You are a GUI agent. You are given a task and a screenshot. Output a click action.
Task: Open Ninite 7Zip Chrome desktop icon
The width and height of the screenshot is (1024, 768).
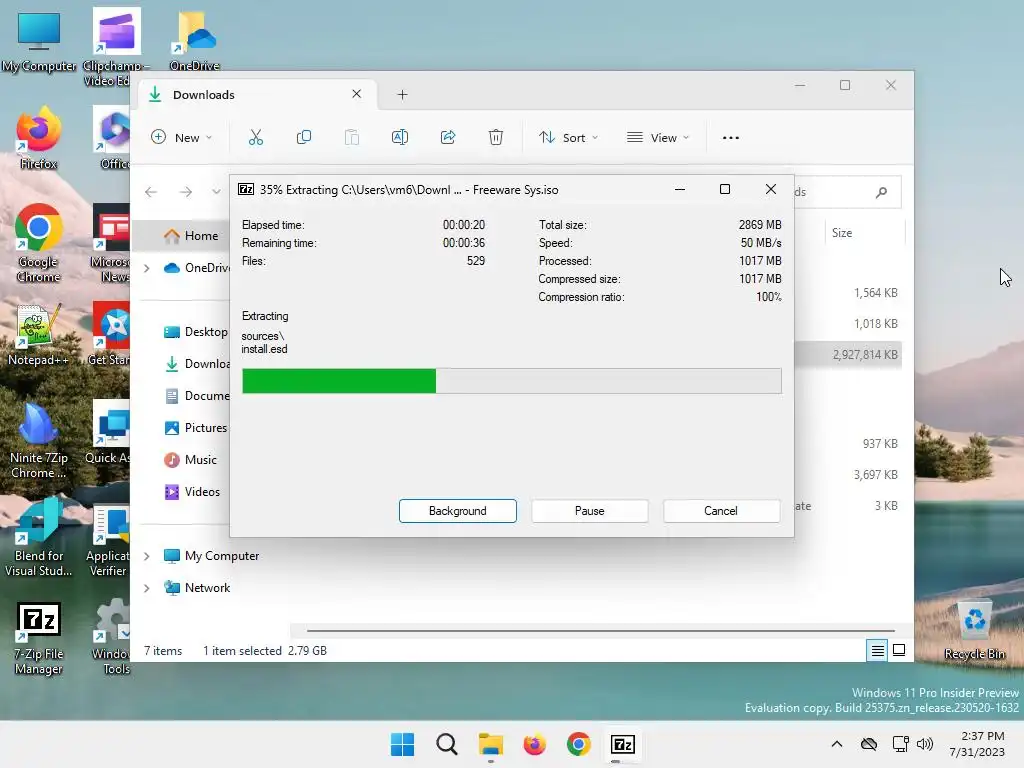pyautogui.click(x=39, y=441)
